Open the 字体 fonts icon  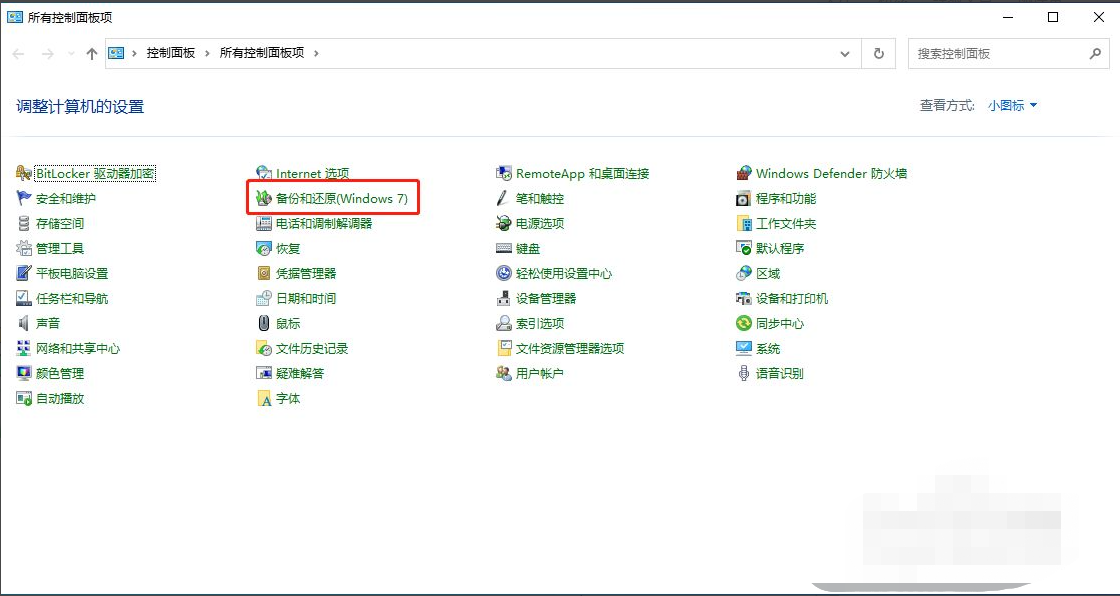(264, 399)
